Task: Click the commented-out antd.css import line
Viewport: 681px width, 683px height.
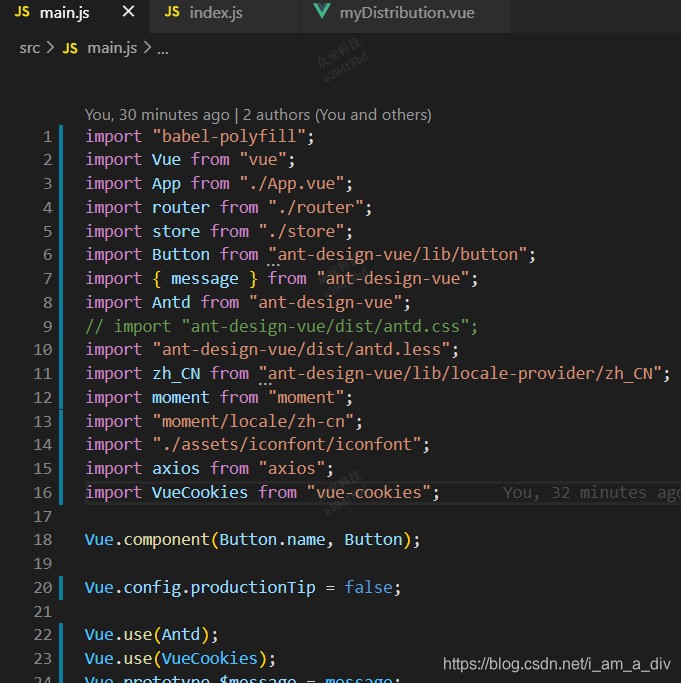Action: point(282,326)
